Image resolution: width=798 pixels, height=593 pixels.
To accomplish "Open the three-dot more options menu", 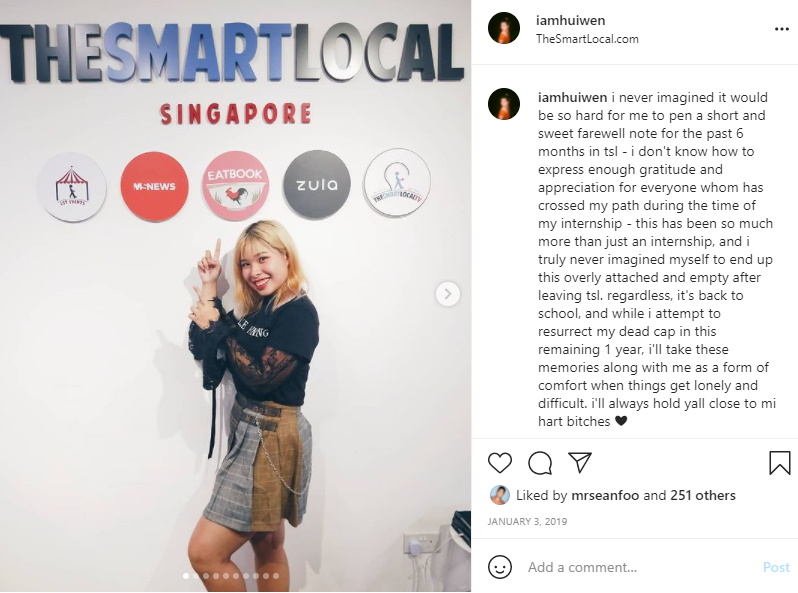I will (782, 29).
